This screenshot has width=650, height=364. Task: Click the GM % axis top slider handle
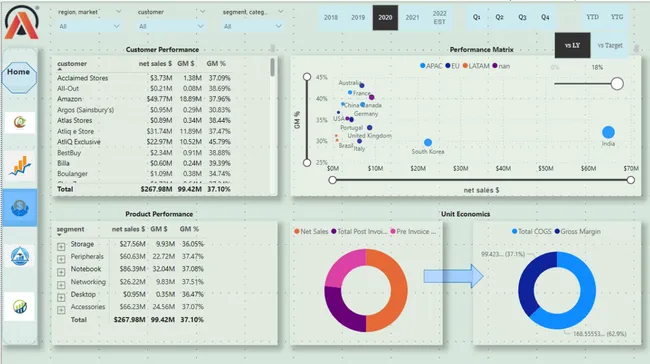(307, 77)
